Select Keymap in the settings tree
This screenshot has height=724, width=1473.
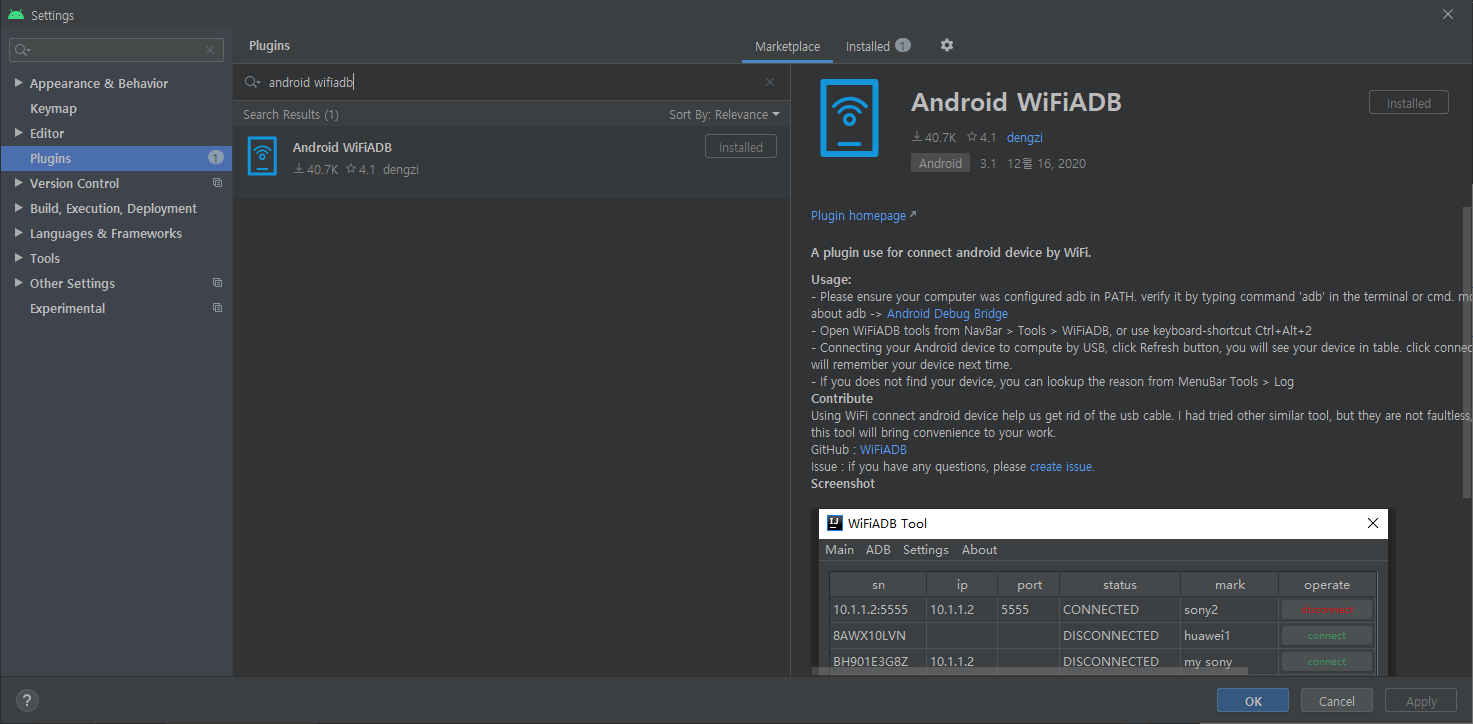(53, 108)
